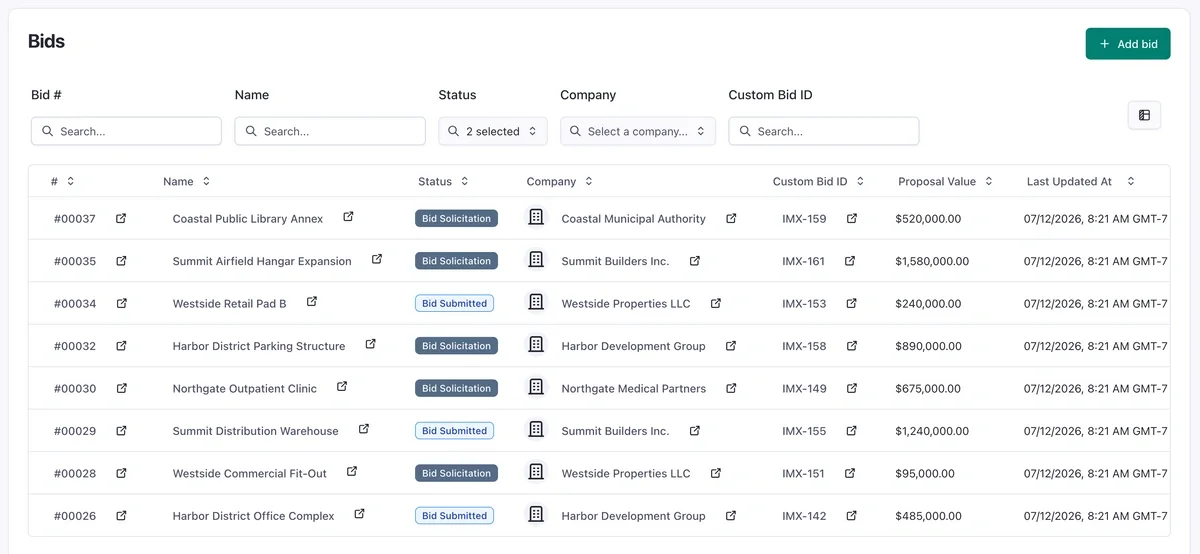The image size is (1200, 554).
Task: Click proposal value $1,580,000.00
Action: pyautogui.click(x=932, y=261)
